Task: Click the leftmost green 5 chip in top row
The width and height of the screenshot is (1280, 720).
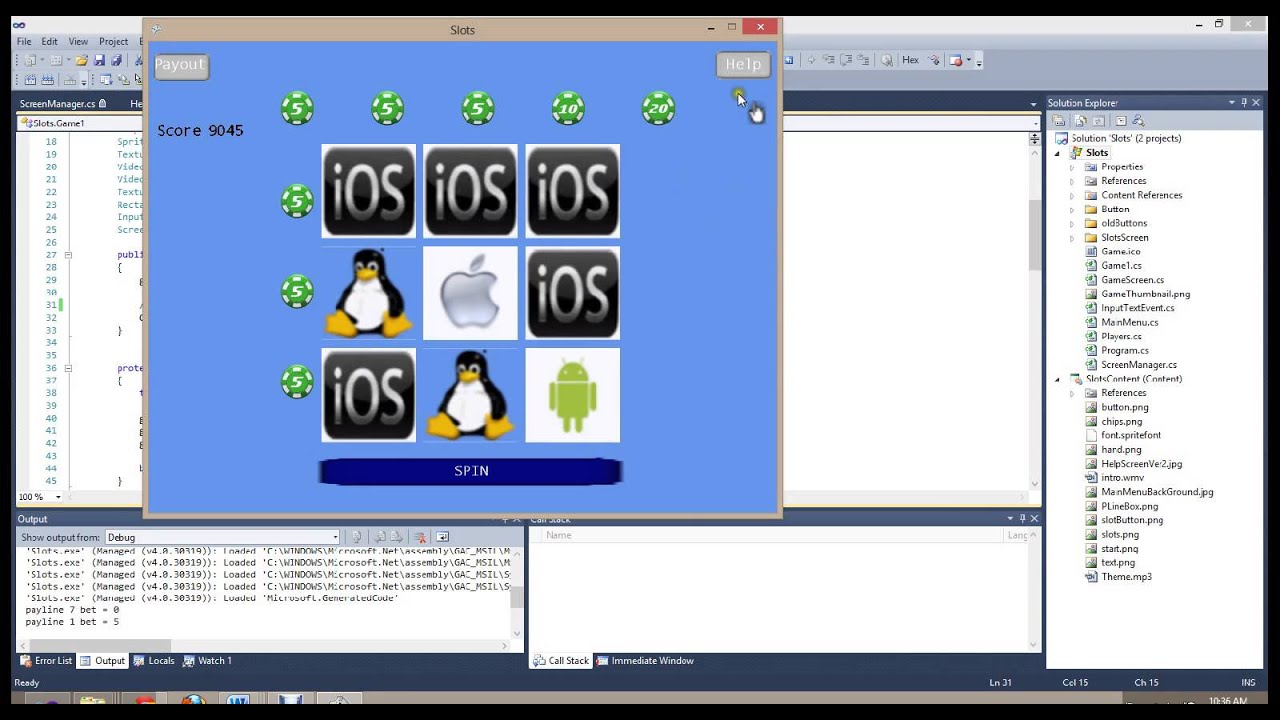Action: 297,108
